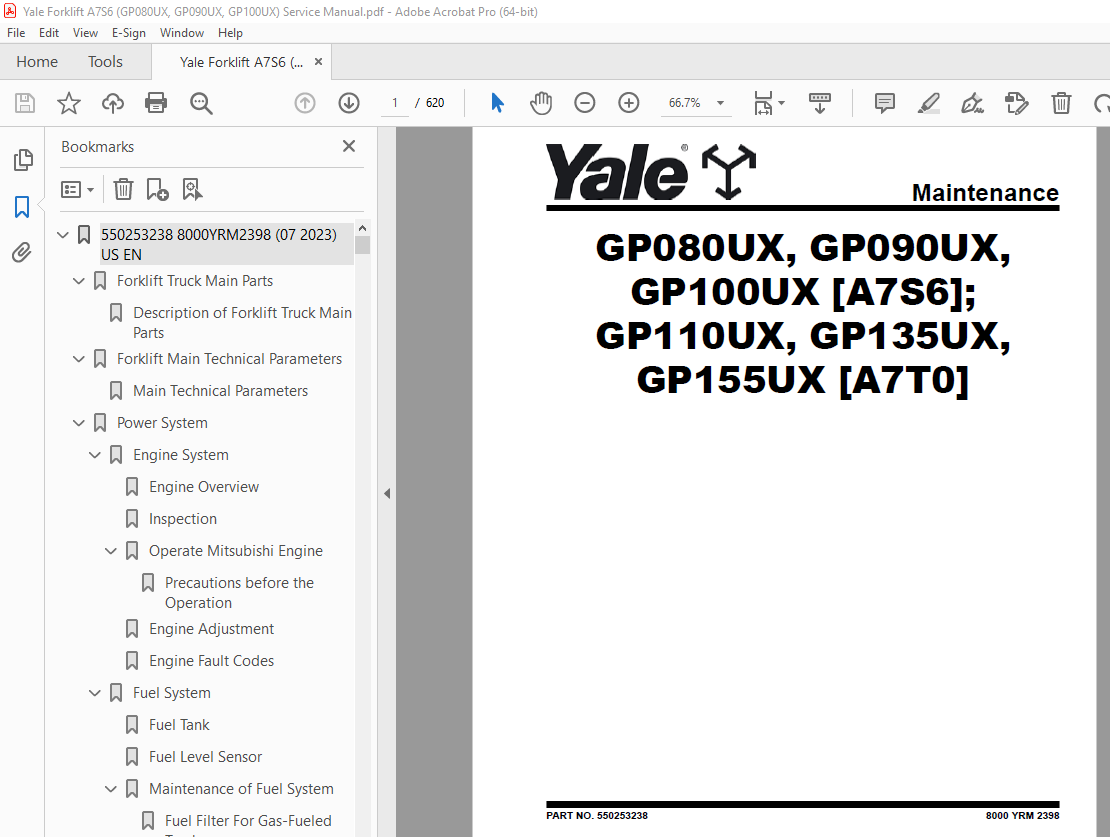Click the bookmarks scrollbar up arrow

pyautogui.click(x=362, y=229)
